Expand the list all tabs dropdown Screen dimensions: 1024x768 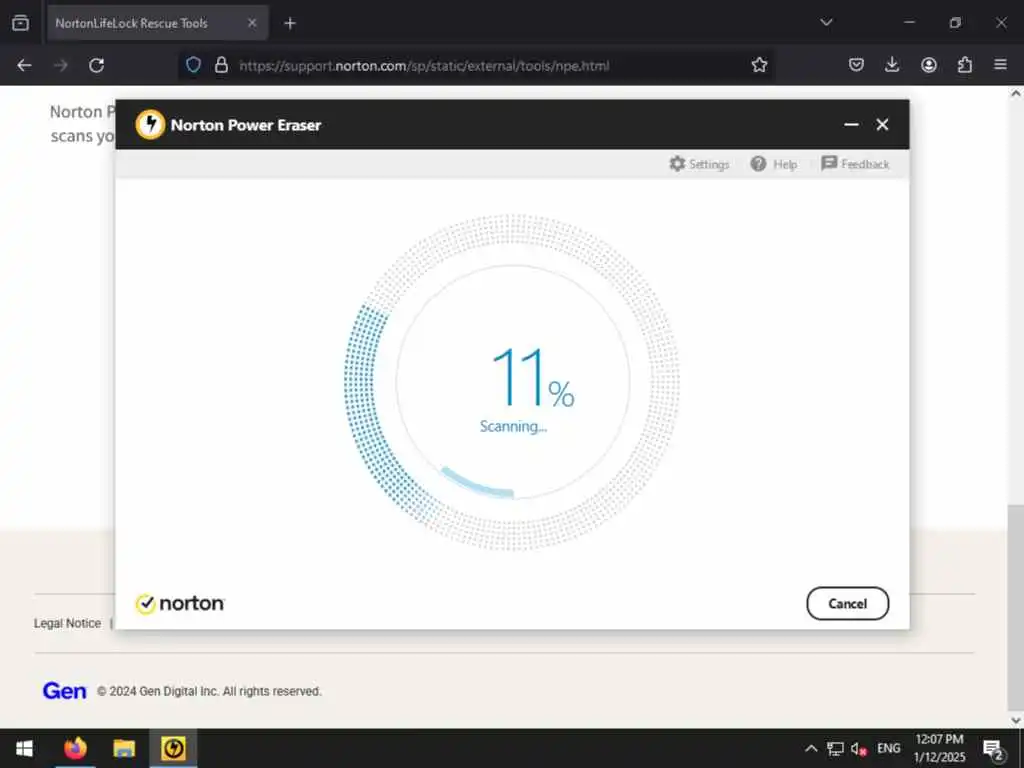(826, 23)
